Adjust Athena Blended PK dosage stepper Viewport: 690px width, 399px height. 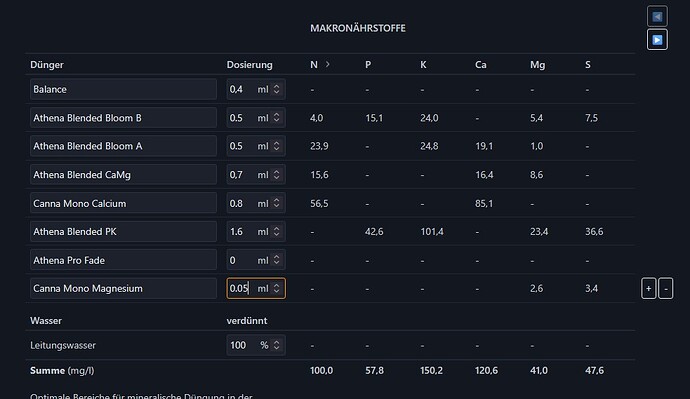[x=276, y=231]
